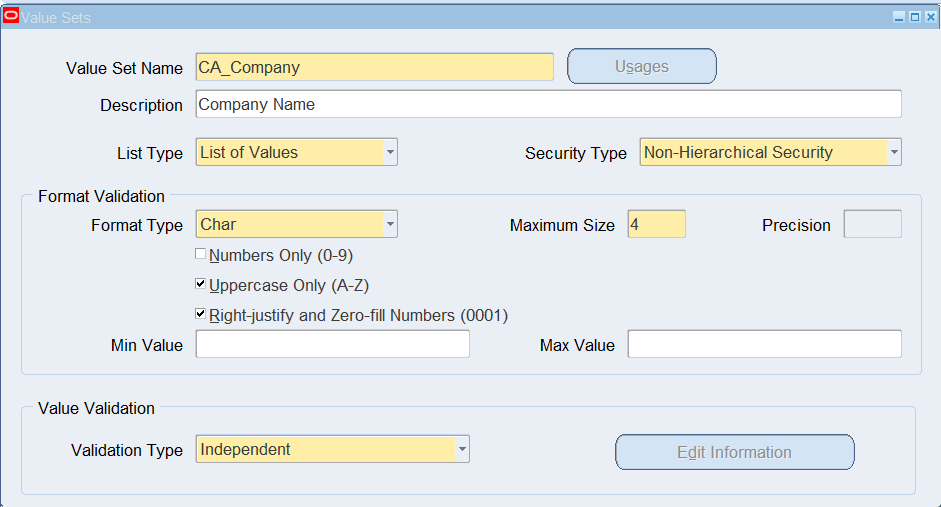Enable the Numbers Only (0-9) checkbox

(x=200, y=254)
